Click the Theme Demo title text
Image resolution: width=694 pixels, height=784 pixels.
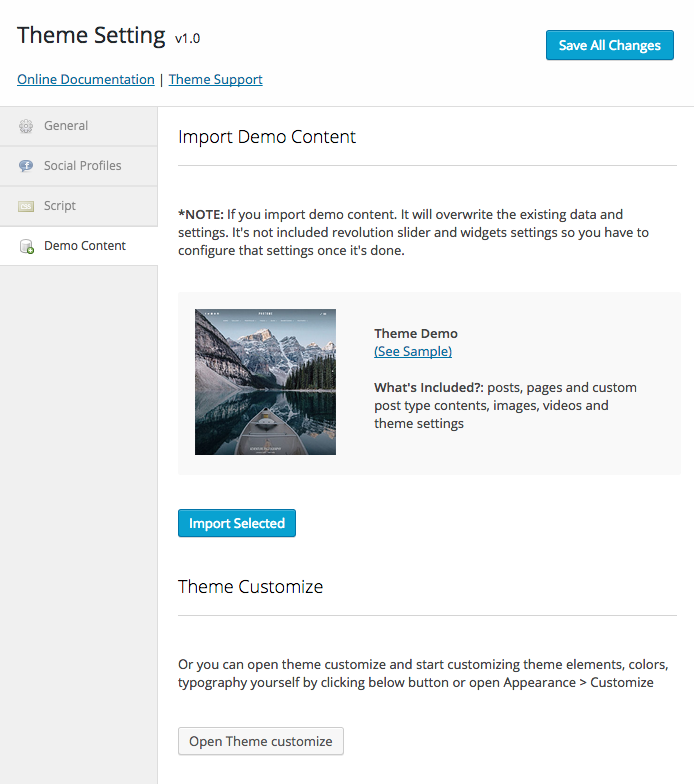(x=415, y=334)
